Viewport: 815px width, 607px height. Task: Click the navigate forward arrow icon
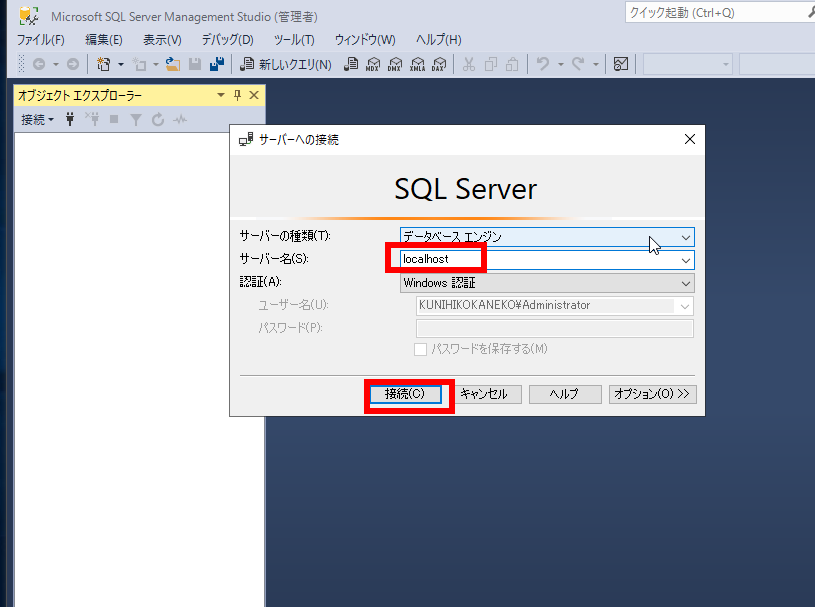73,64
